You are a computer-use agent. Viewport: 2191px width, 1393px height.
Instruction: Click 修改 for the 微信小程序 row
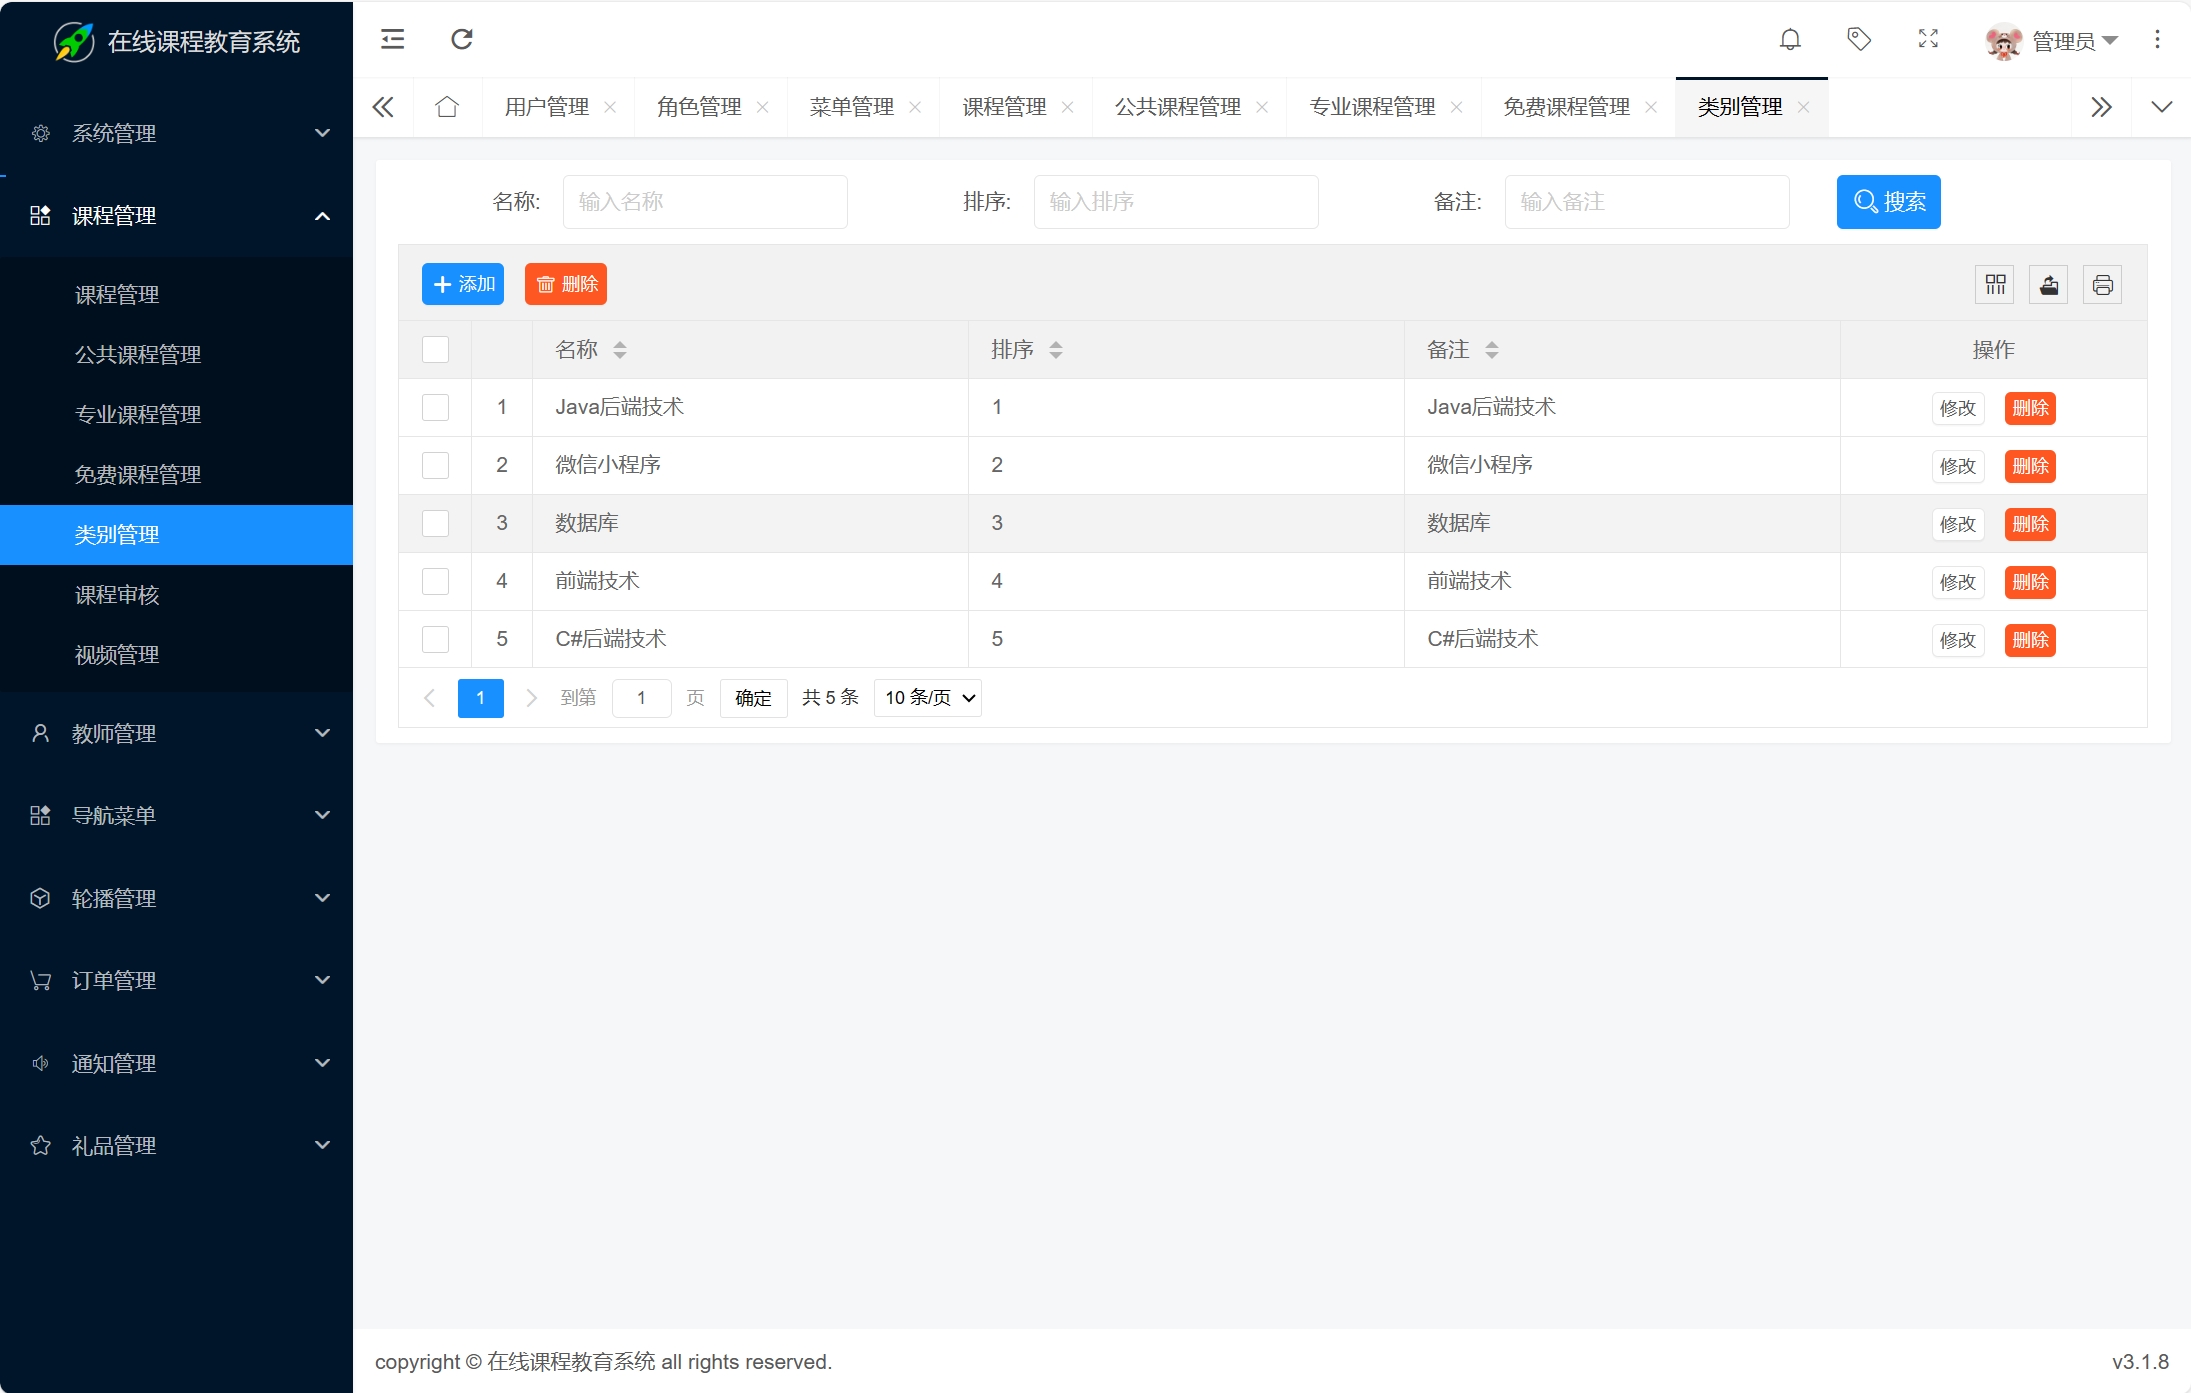click(1957, 466)
